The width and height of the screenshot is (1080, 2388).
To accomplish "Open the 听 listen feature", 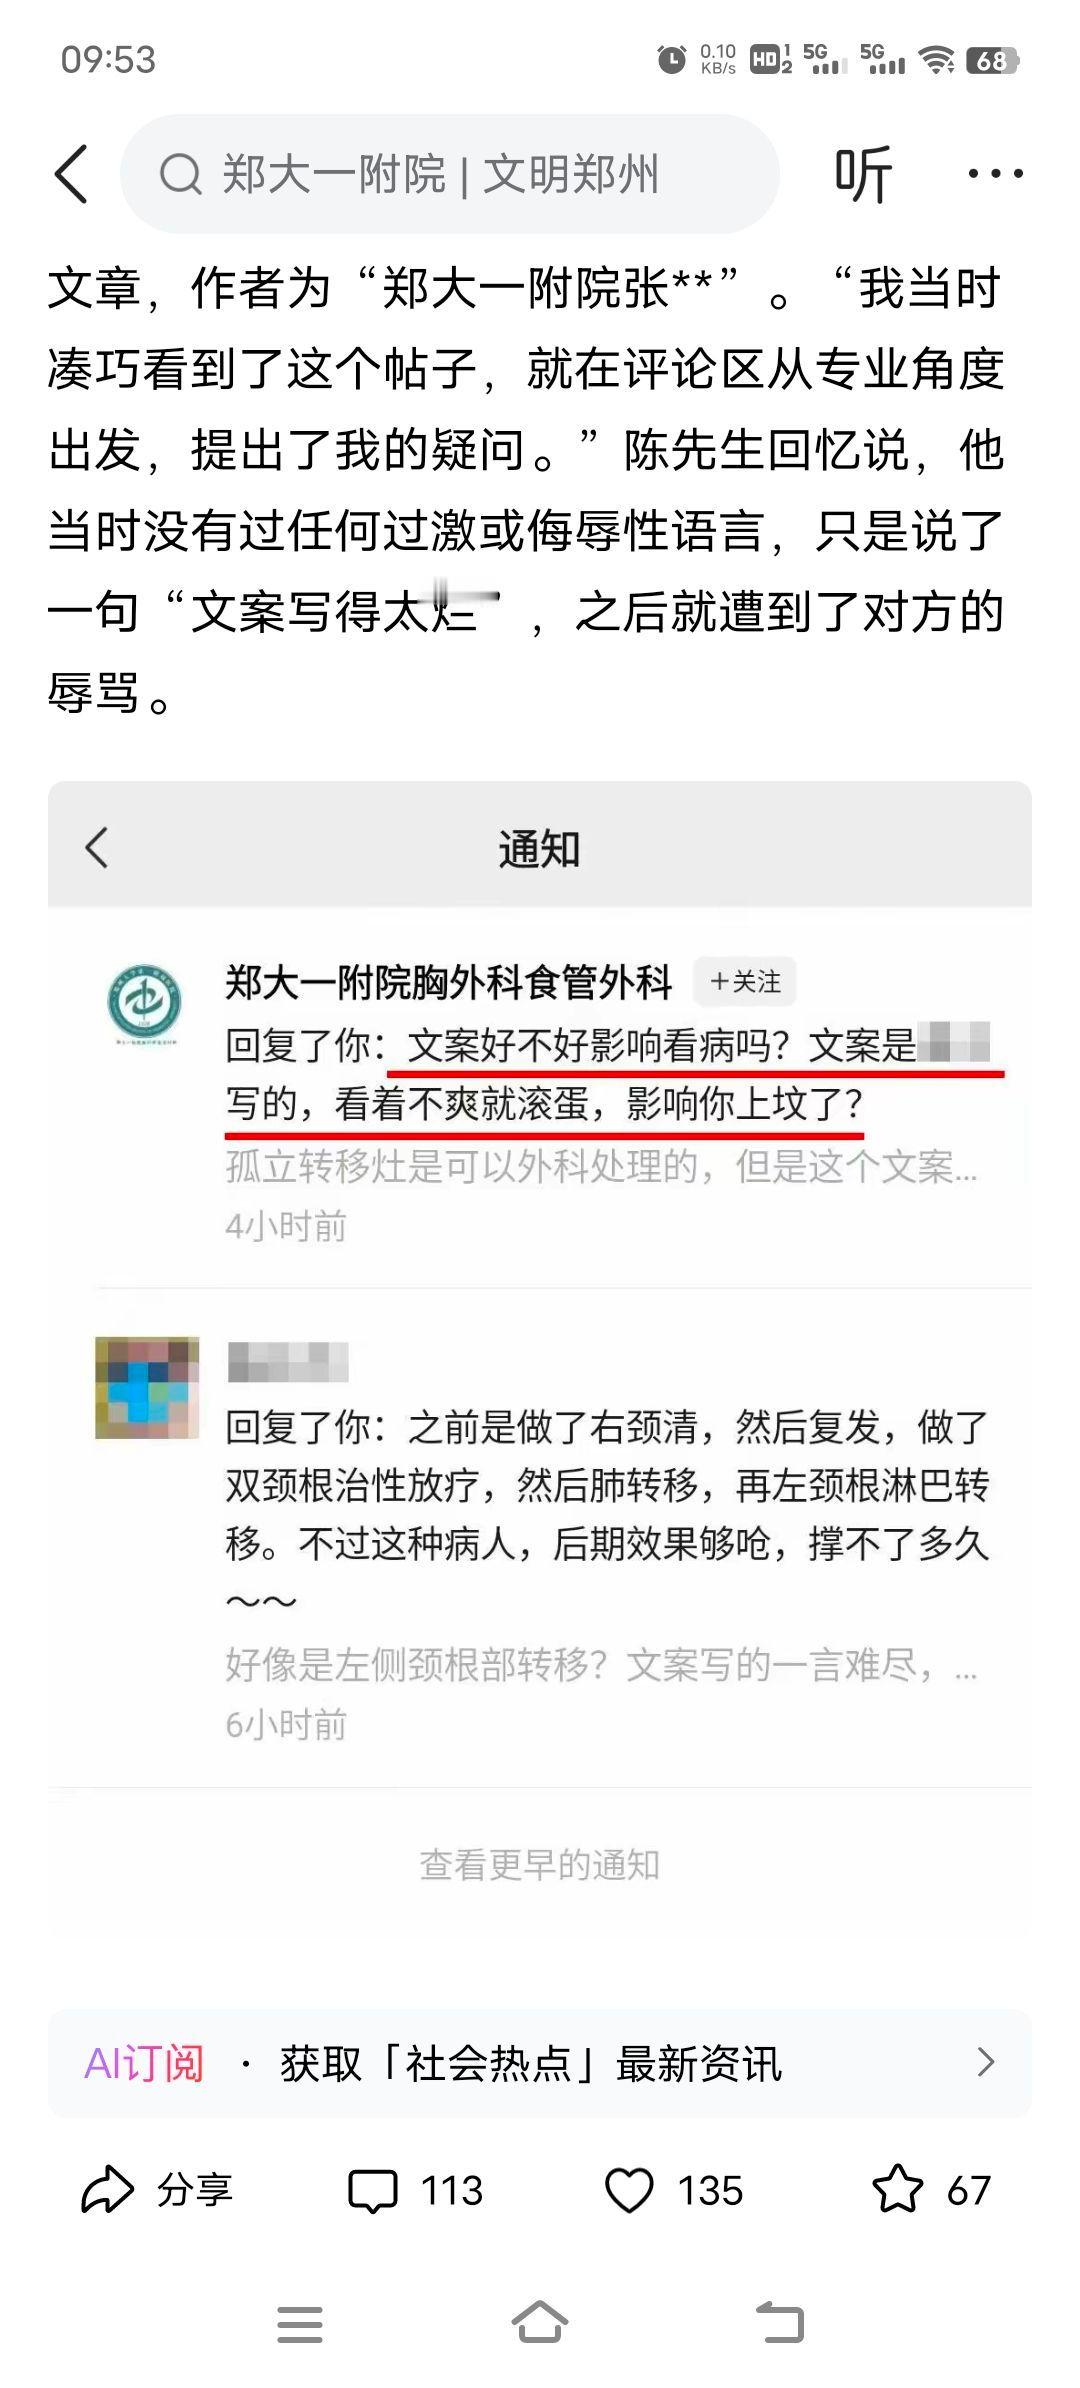I will click(863, 174).
